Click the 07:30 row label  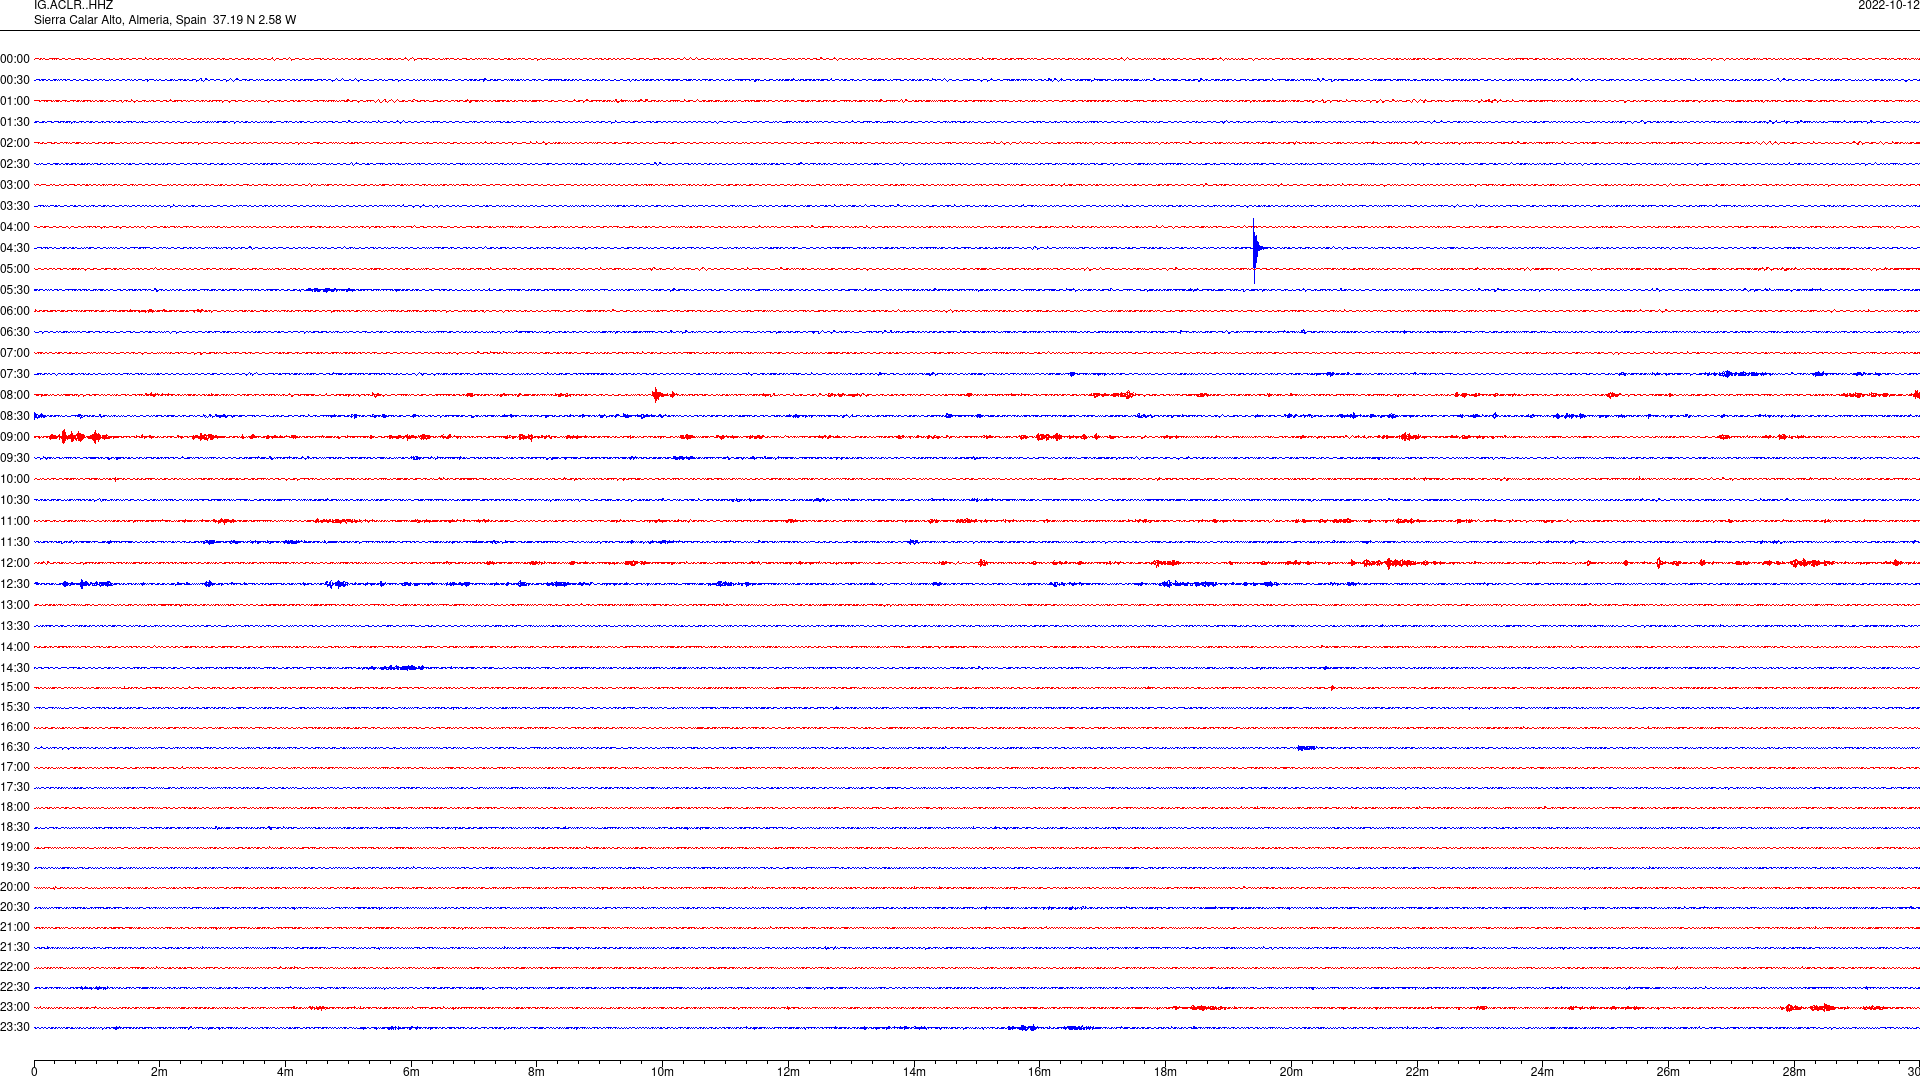(15, 374)
